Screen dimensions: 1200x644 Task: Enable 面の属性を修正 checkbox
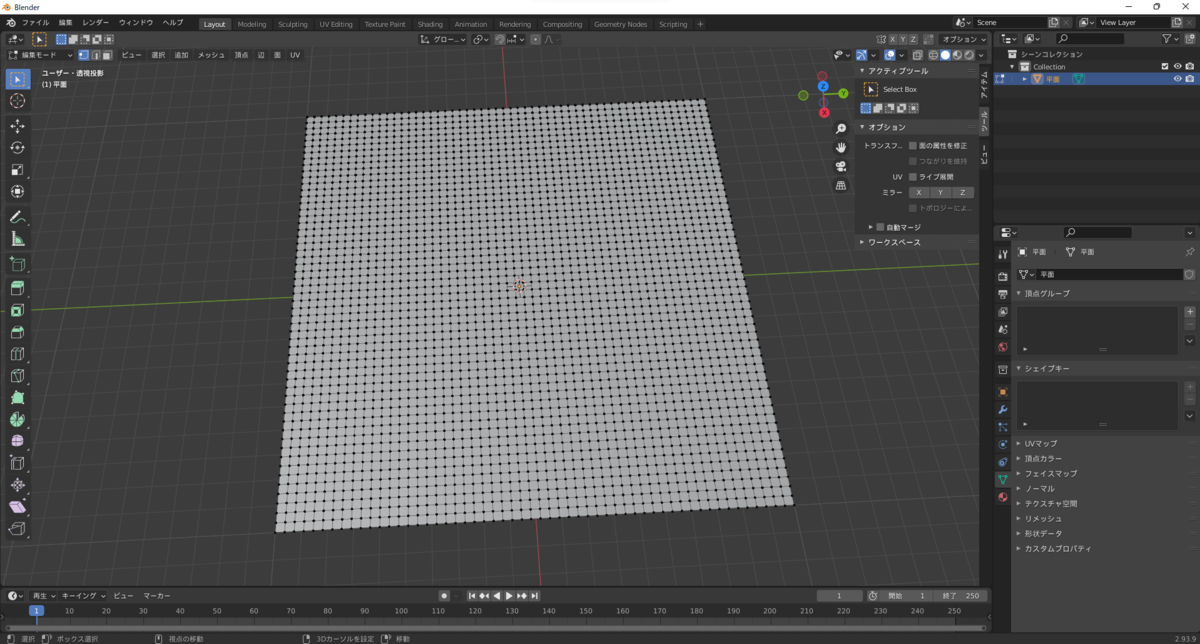[x=913, y=145]
